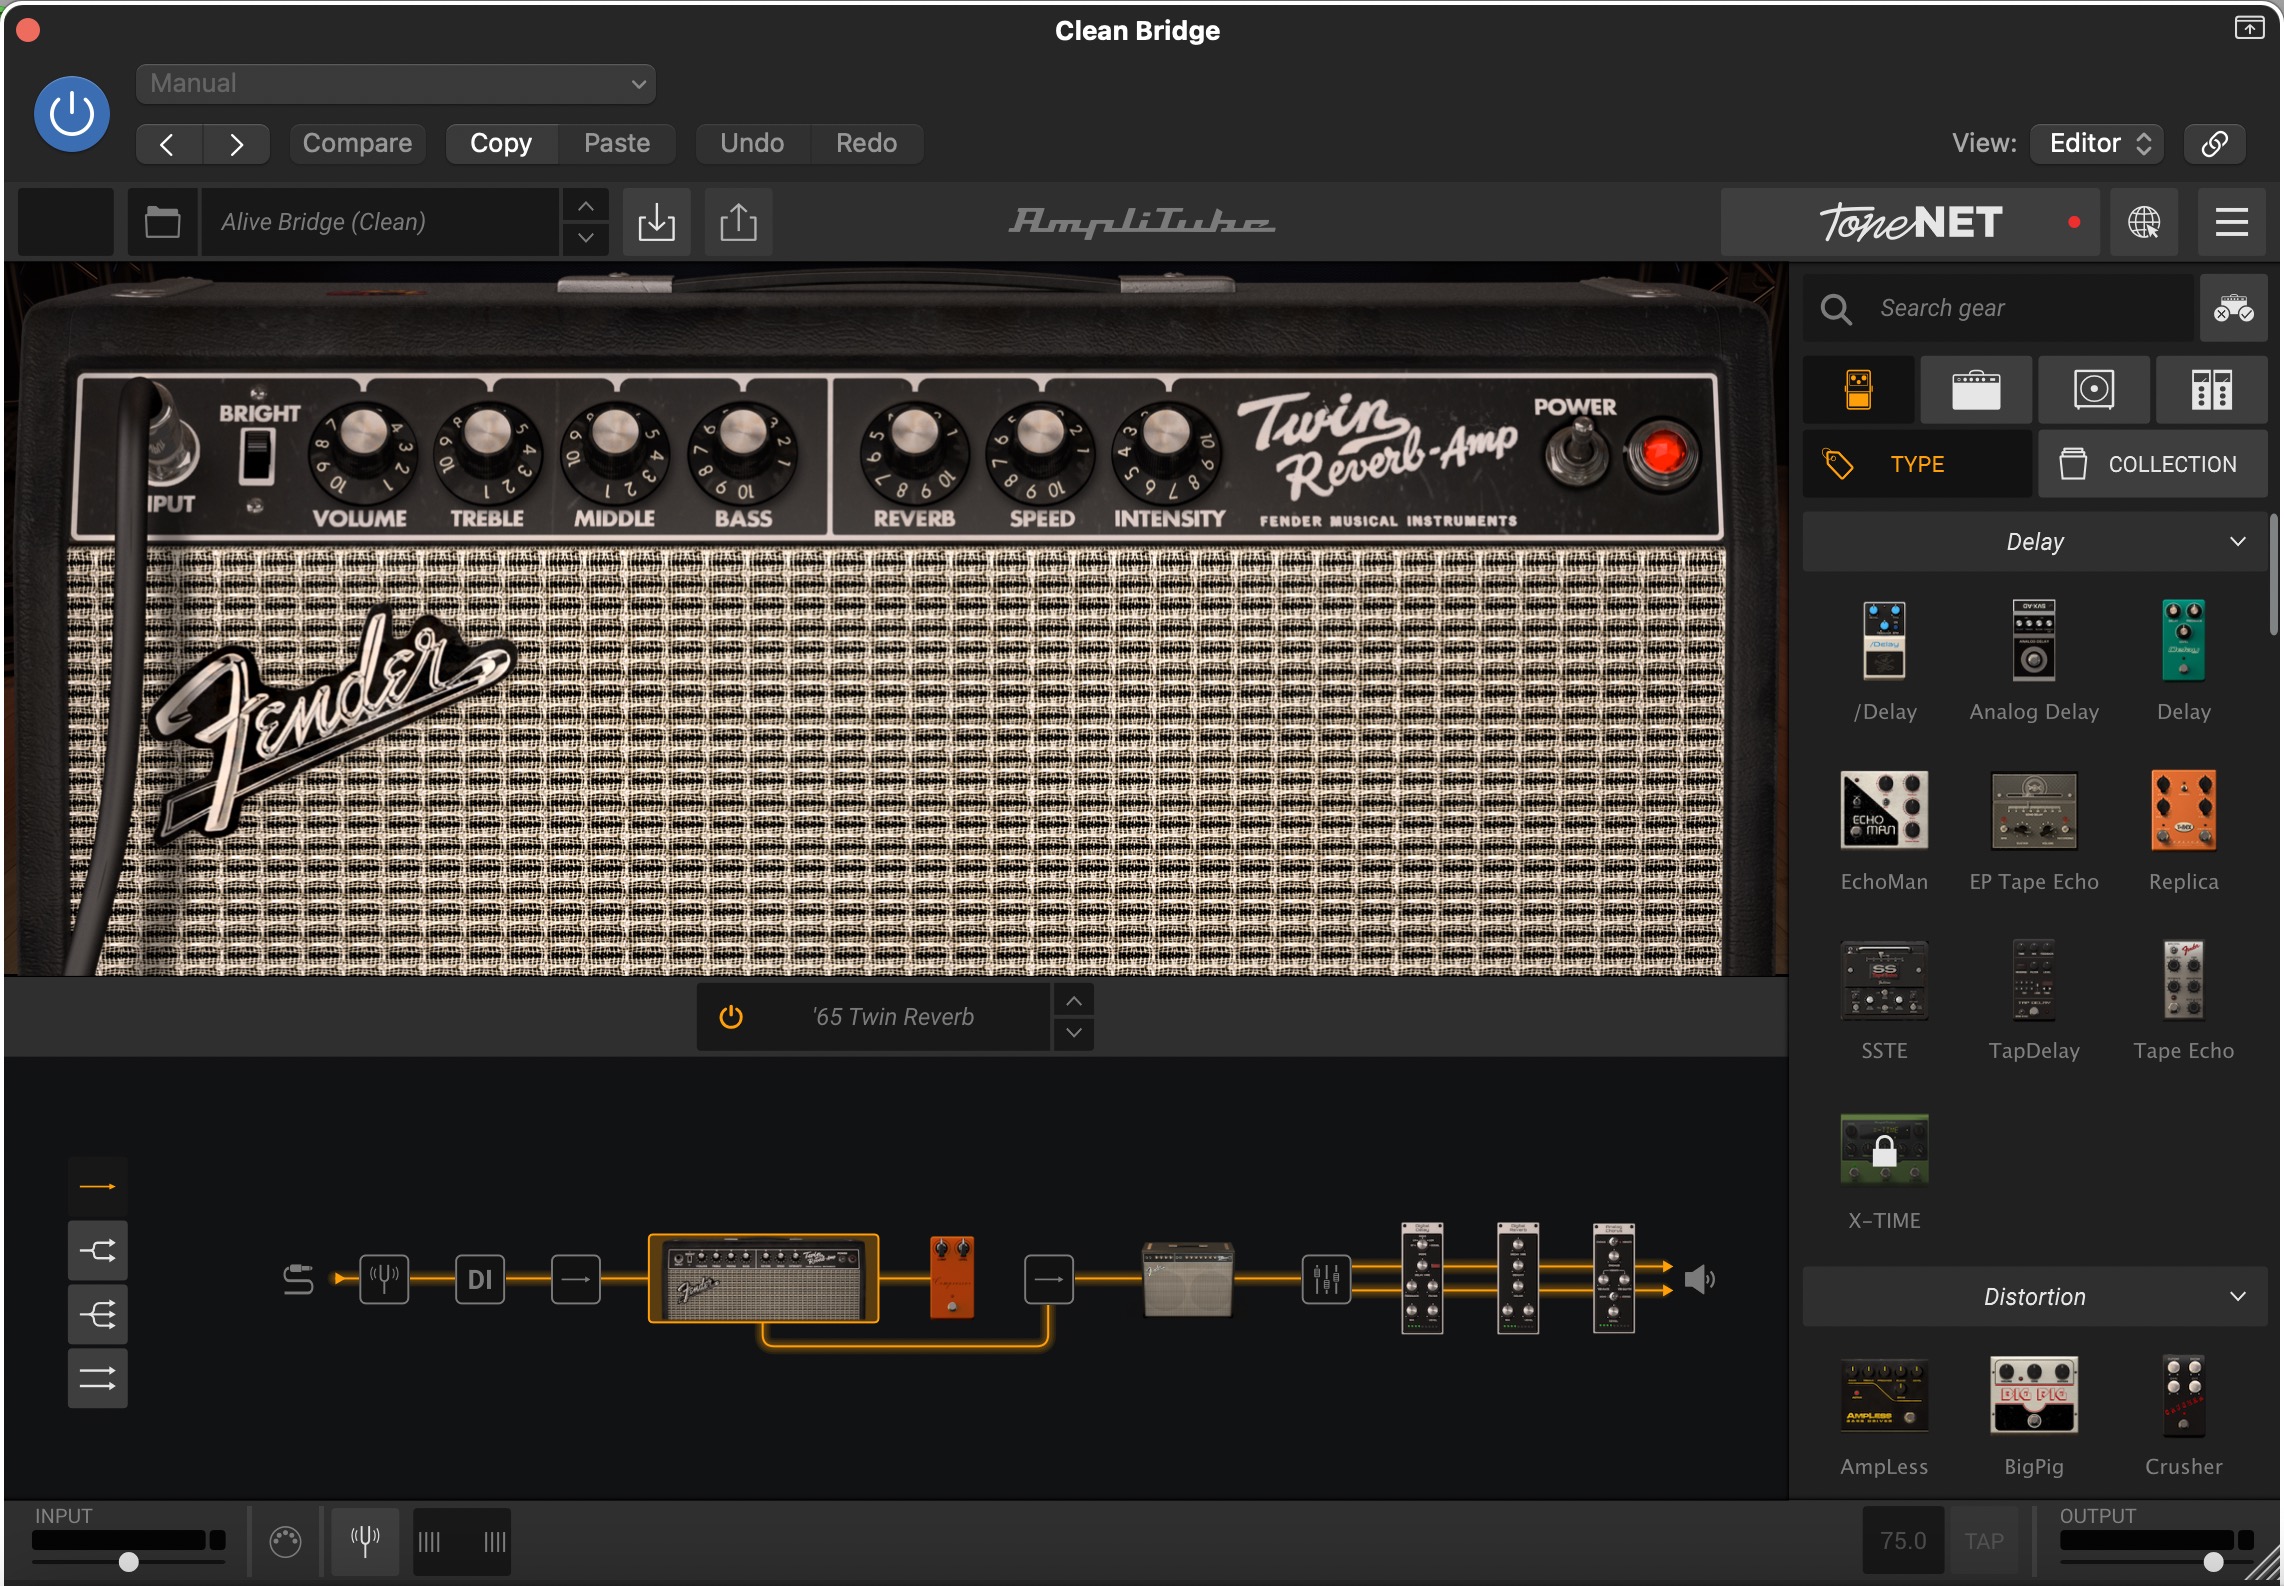Select the locked X-TIME pedal

(1884, 1150)
